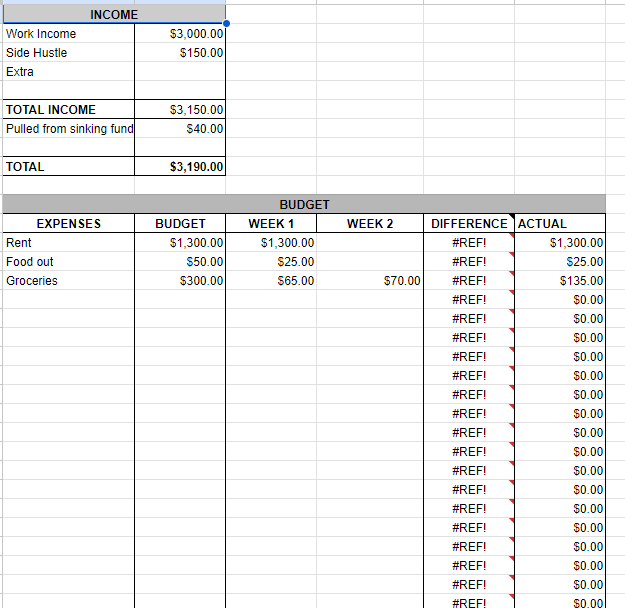The height and width of the screenshot is (608, 625).
Task: Click the #REF! error in Food out row
Action: (x=469, y=262)
